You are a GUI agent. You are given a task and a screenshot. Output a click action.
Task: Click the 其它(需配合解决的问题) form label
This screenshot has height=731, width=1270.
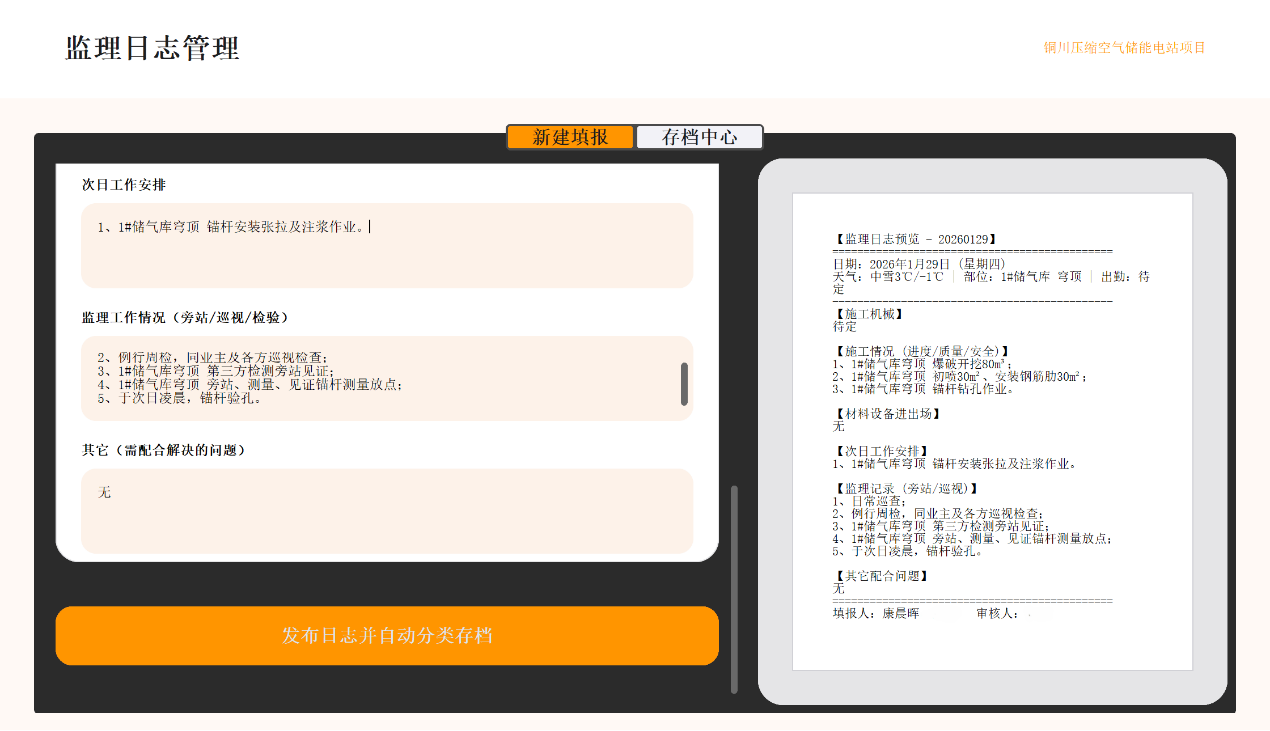[x=164, y=450]
